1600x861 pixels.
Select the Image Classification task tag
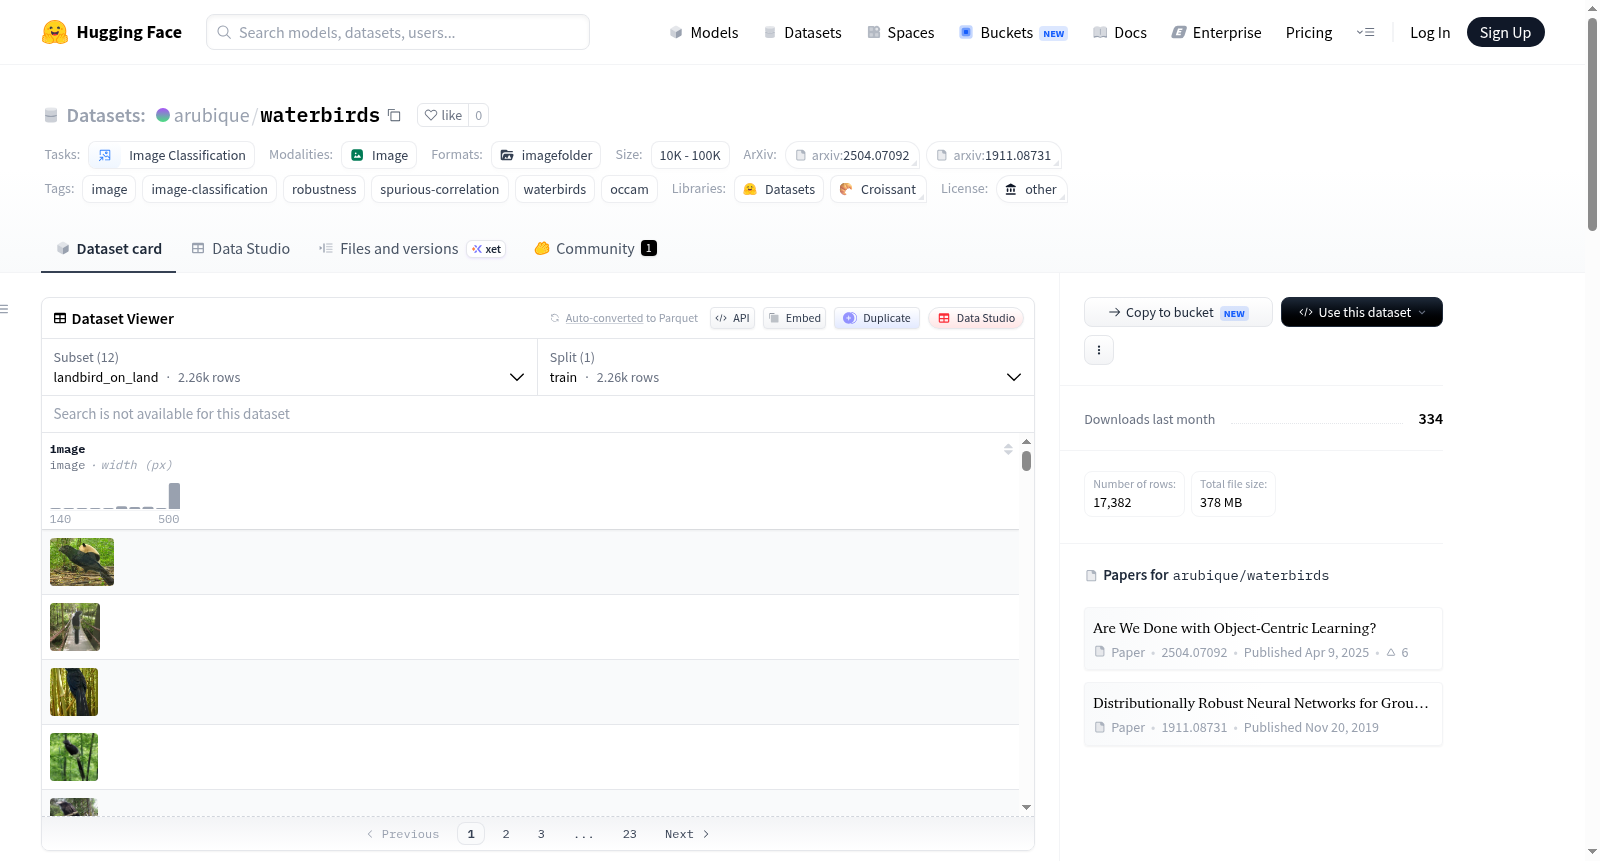(x=172, y=155)
